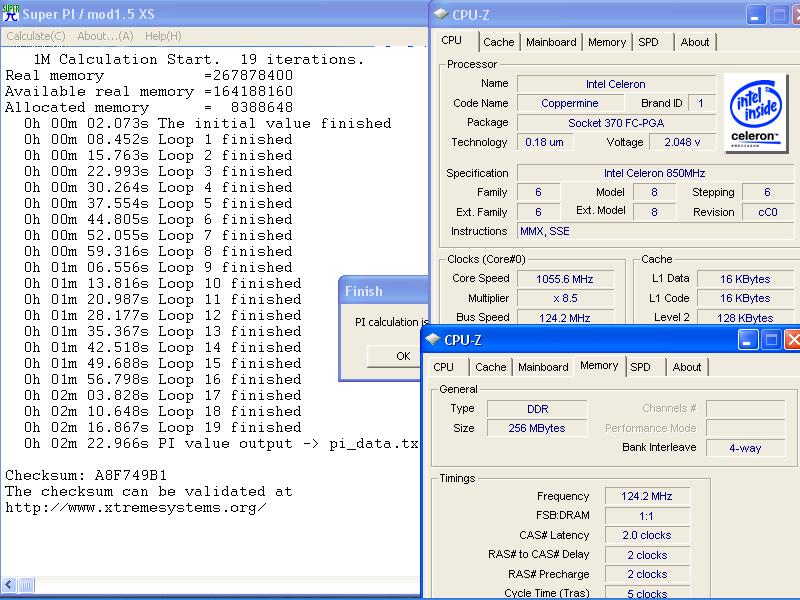Click the 'http://www.xtremesystems.org/' text
The height and width of the screenshot is (600, 800).
136,508
